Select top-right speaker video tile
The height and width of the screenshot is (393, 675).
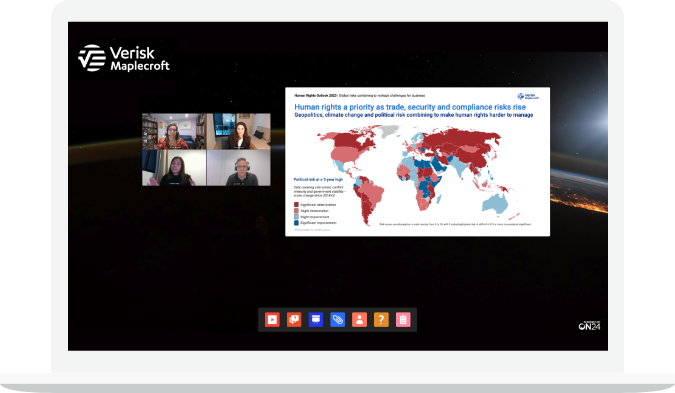point(238,131)
